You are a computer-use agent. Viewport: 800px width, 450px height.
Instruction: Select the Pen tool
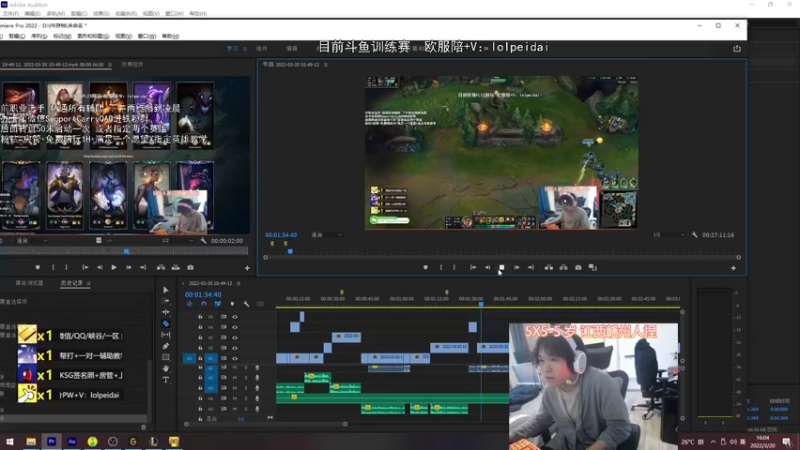pos(166,346)
